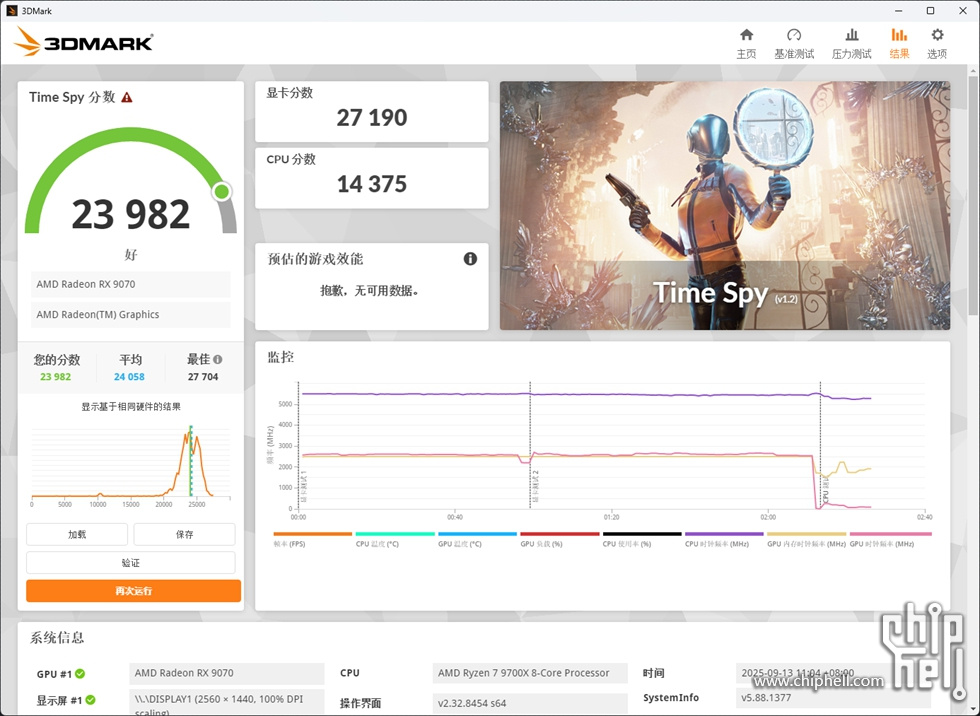Screen dimensions: 980x716
Task: Toggle the black CPU 使用率 legend swatch
Action: 642,534
